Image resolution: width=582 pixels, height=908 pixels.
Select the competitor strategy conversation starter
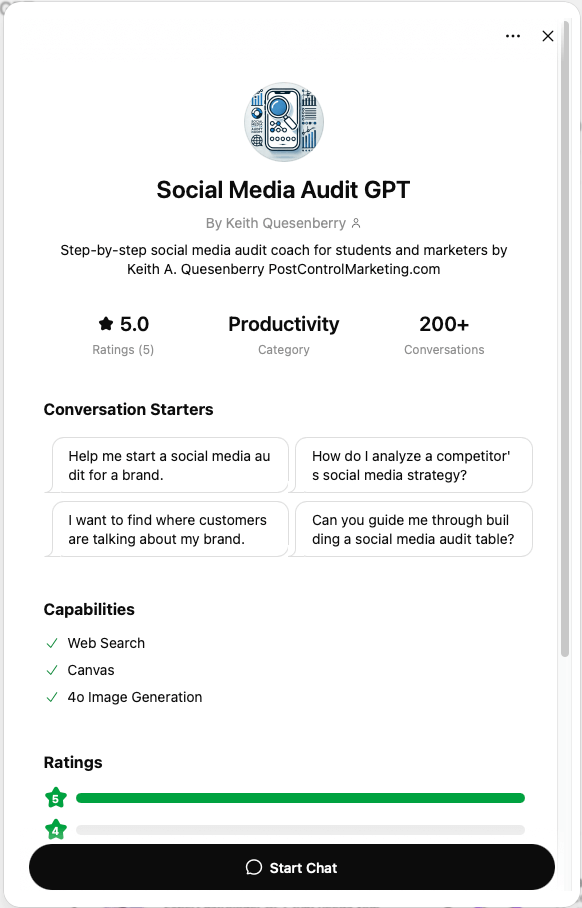(412, 465)
